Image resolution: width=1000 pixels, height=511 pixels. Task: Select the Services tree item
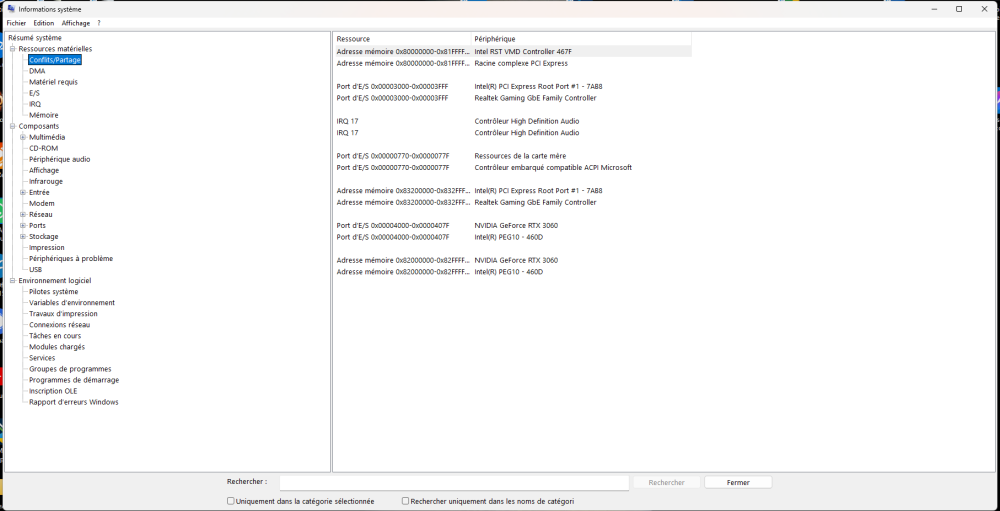(42, 358)
